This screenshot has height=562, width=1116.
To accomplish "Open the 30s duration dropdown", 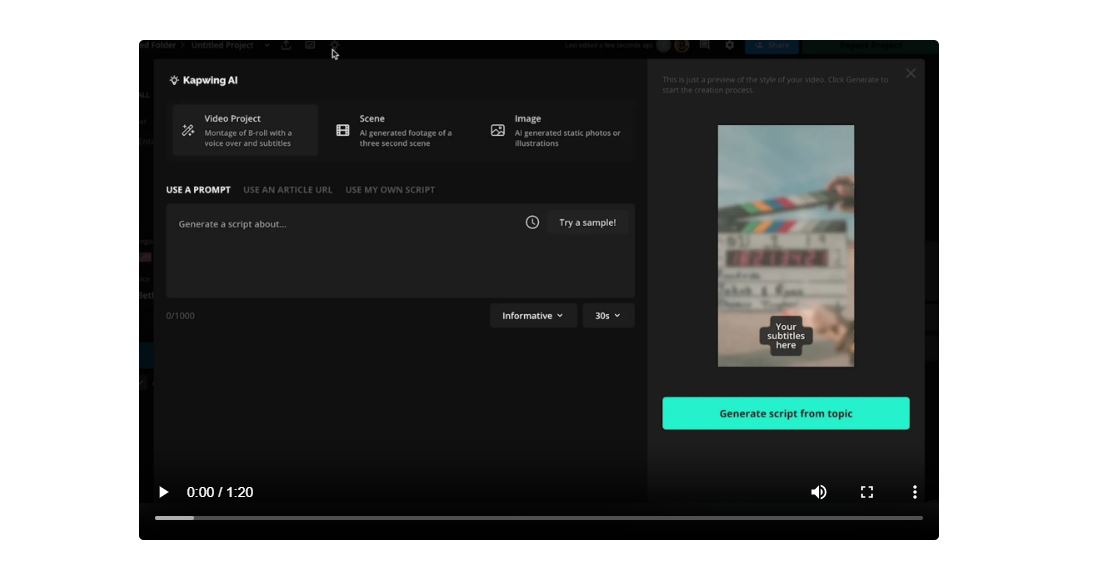I will click(608, 316).
